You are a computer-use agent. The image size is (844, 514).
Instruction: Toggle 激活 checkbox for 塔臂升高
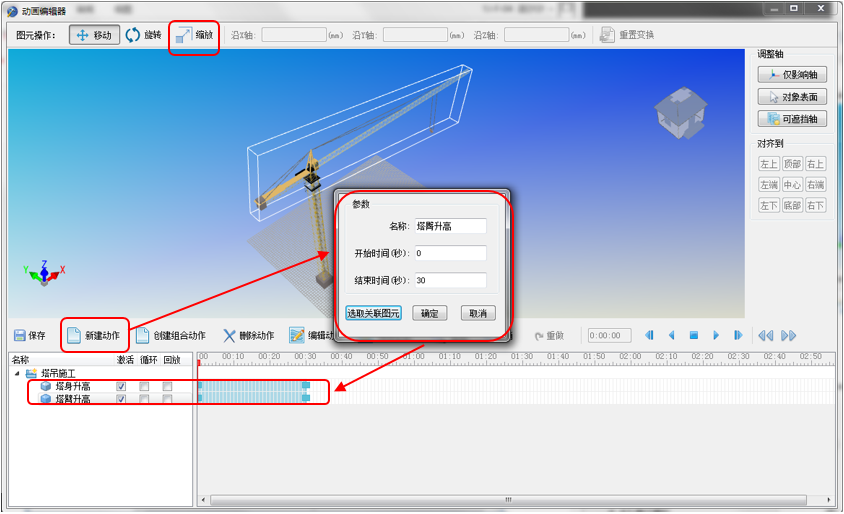pyautogui.click(x=121, y=399)
